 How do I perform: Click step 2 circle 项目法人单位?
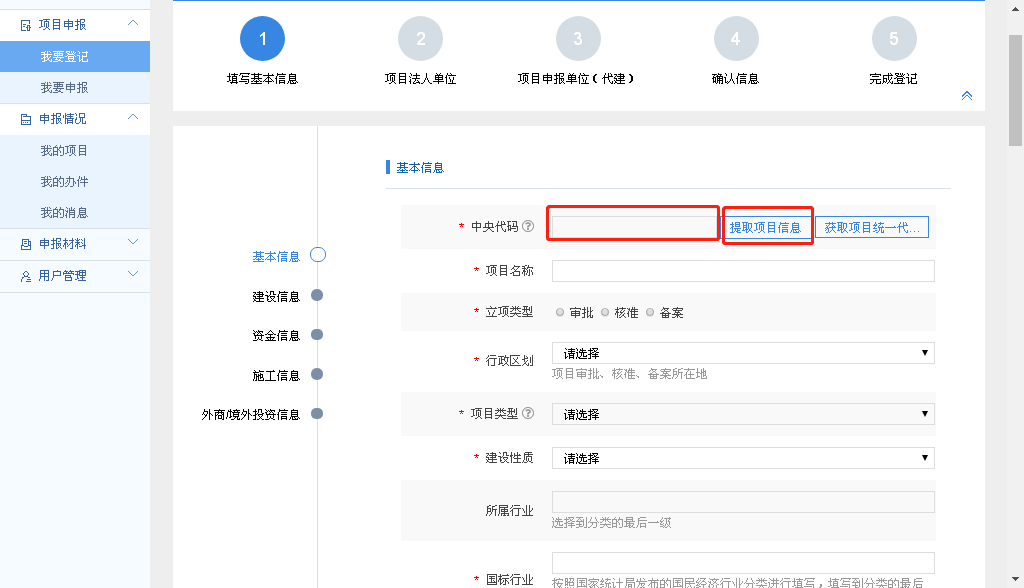tap(420, 39)
